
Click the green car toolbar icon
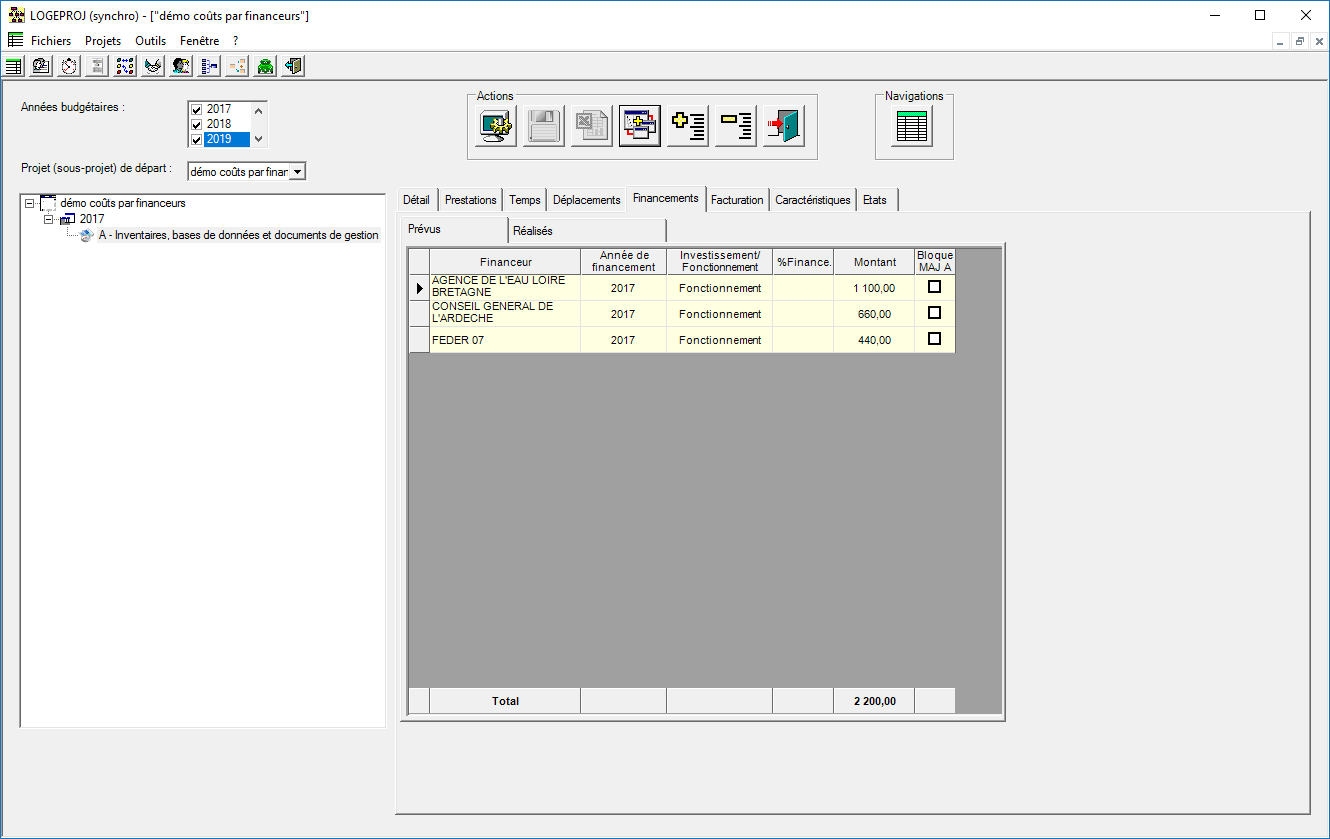pos(265,66)
